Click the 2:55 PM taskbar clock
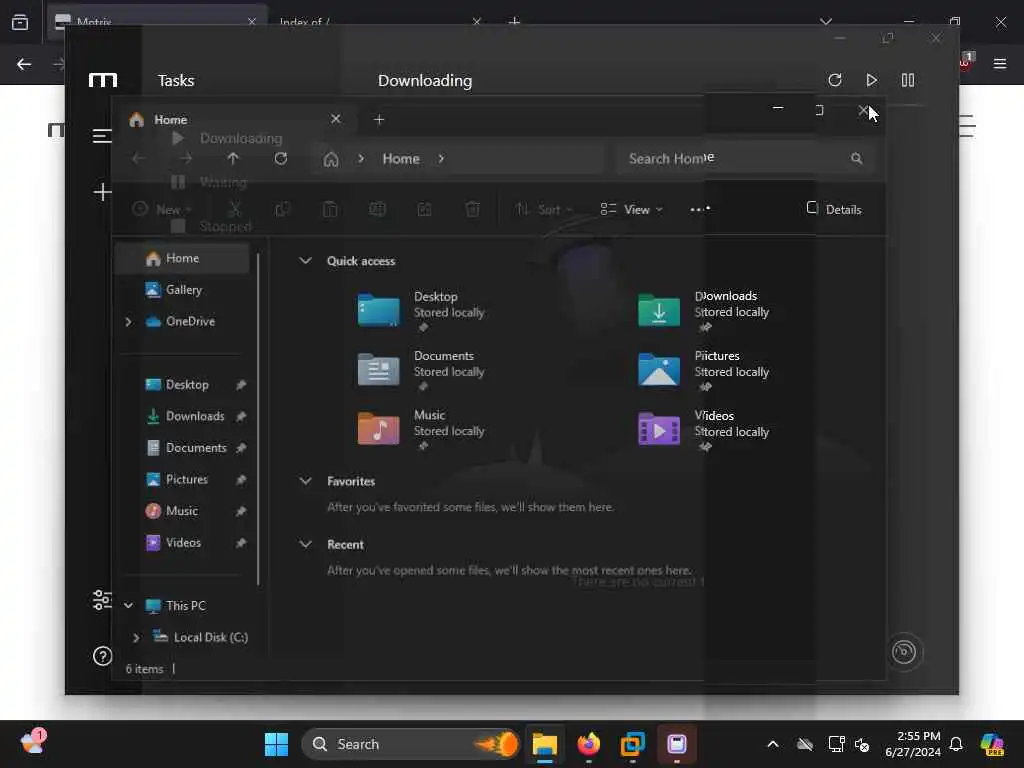 click(918, 736)
